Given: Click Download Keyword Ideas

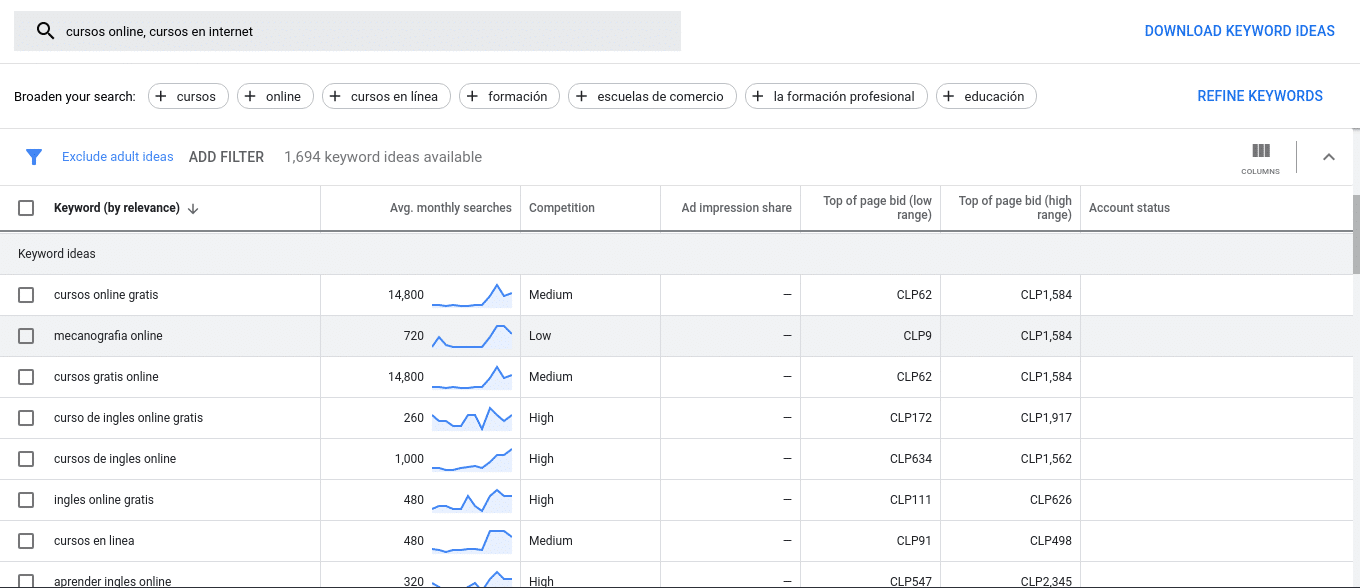Looking at the screenshot, I should coord(1239,31).
